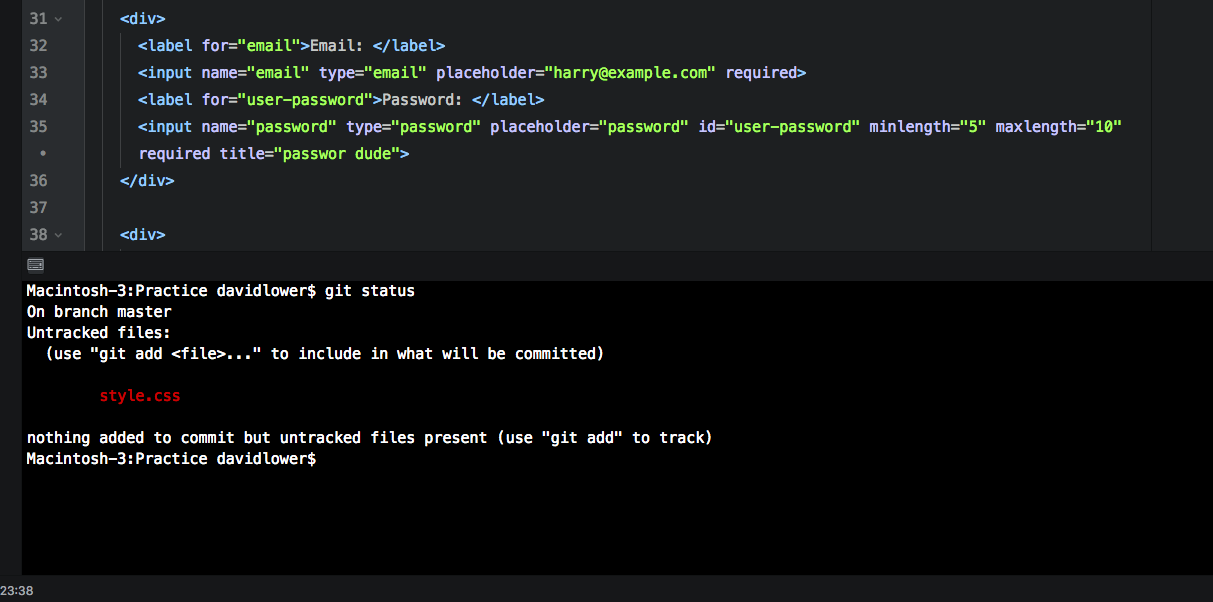Click the soft-wrap dot marker in the gutter
Image resolution: width=1213 pixels, height=602 pixels.
click(43, 154)
